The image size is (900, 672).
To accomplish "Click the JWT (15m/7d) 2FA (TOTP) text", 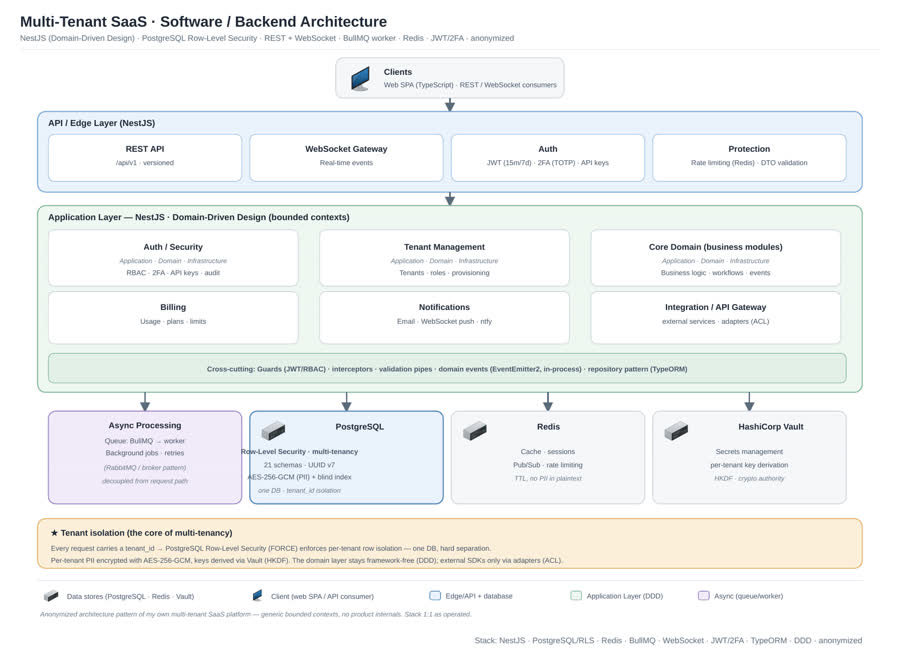I will (548, 162).
